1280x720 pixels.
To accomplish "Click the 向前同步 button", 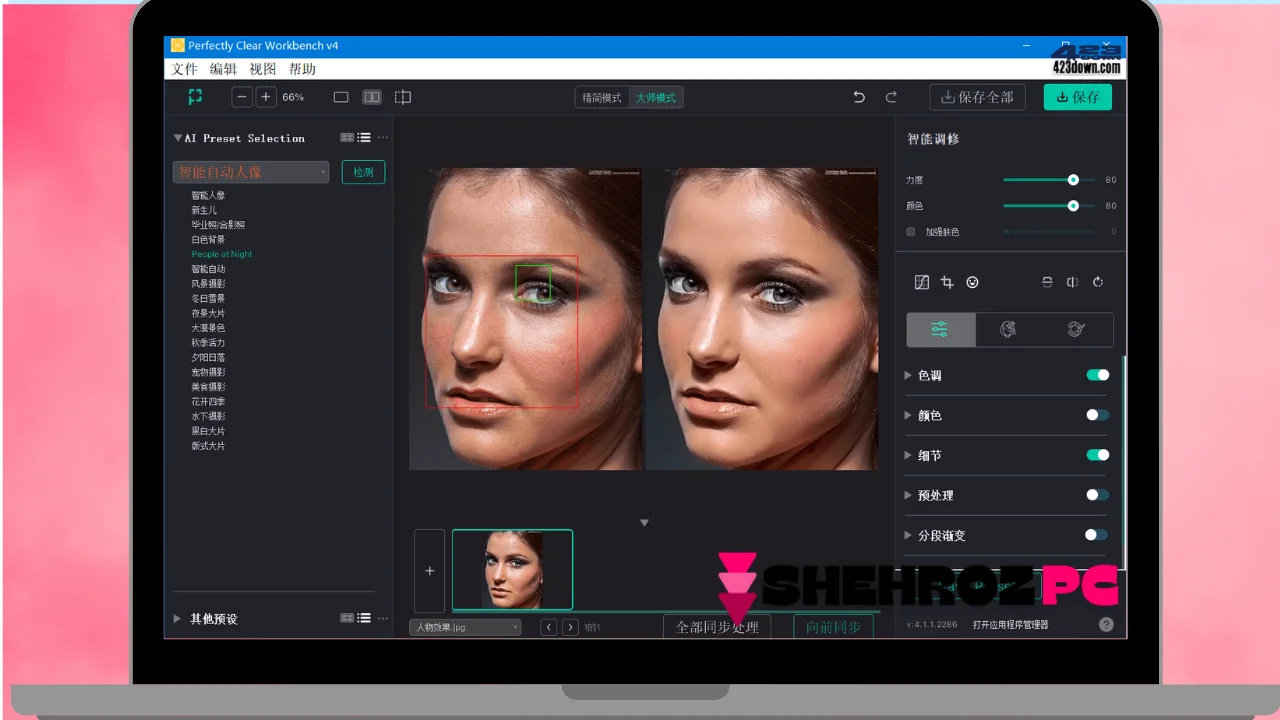I will [x=833, y=627].
